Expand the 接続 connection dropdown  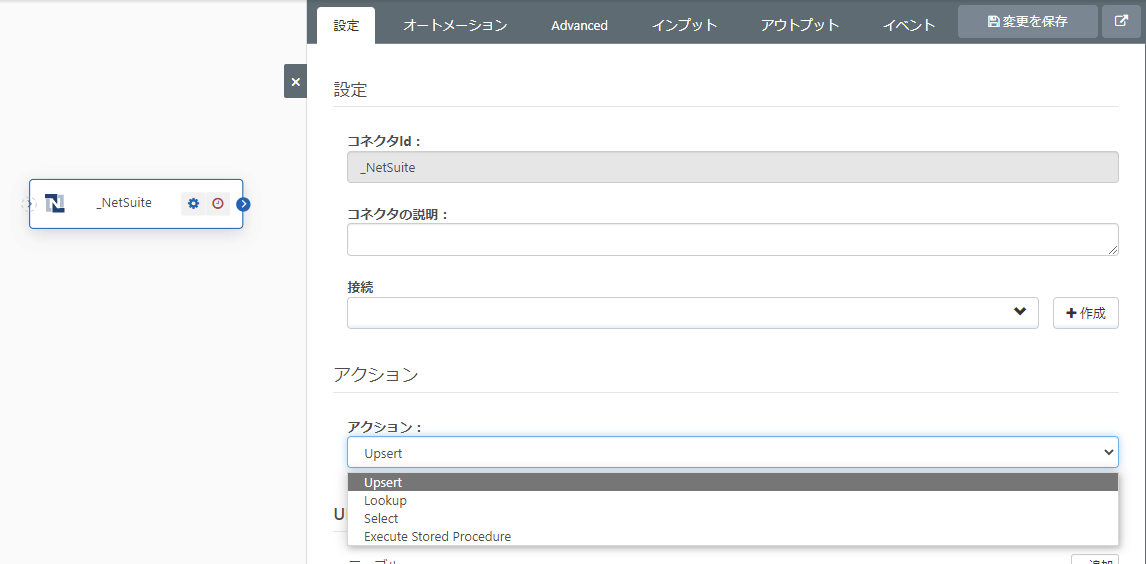pyautogui.click(x=692, y=312)
